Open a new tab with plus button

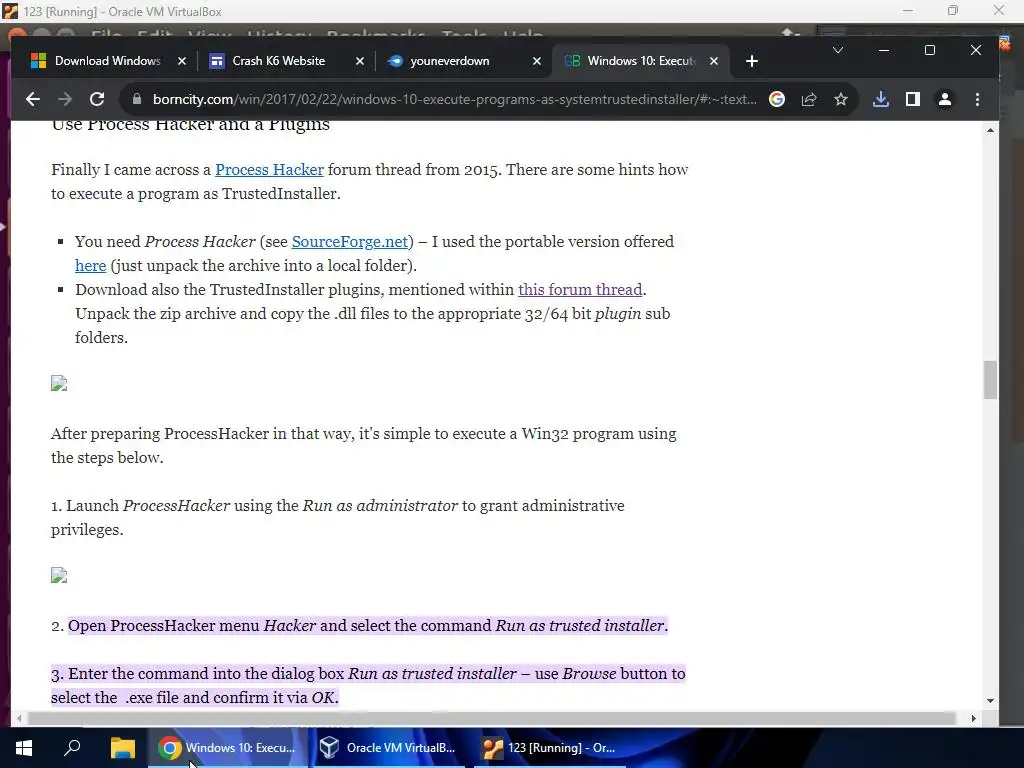click(x=752, y=61)
